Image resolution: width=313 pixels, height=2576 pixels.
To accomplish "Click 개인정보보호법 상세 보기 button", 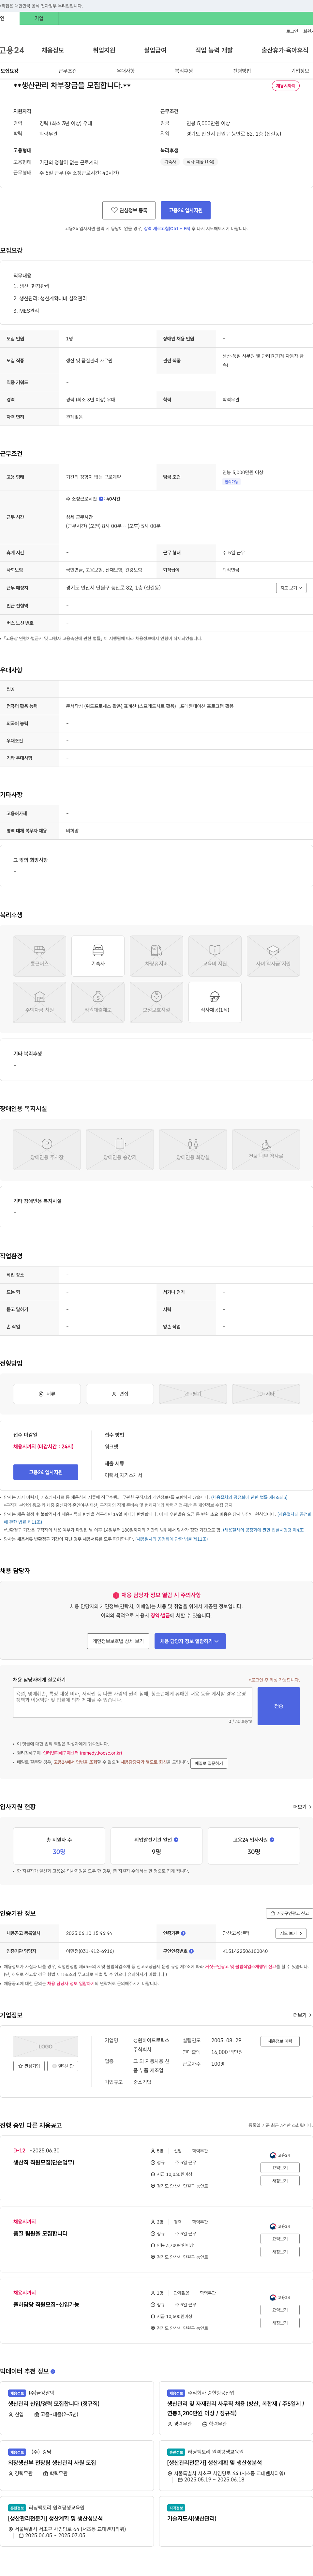I will point(118,1641).
